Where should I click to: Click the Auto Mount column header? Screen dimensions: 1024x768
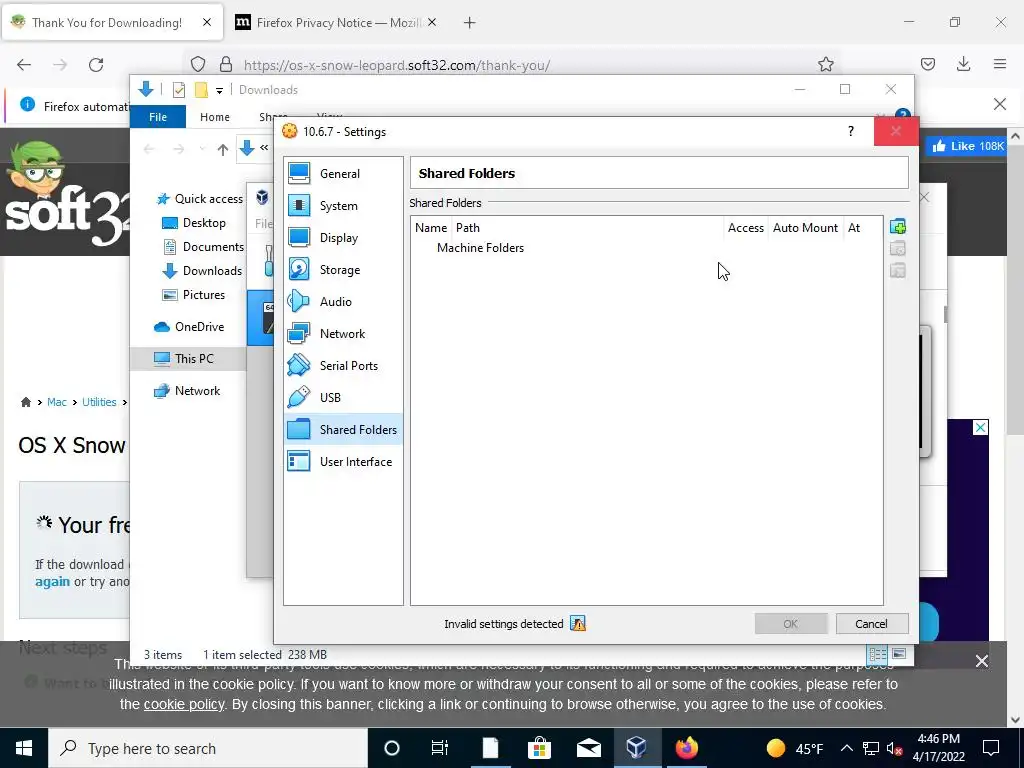click(805, 228)
